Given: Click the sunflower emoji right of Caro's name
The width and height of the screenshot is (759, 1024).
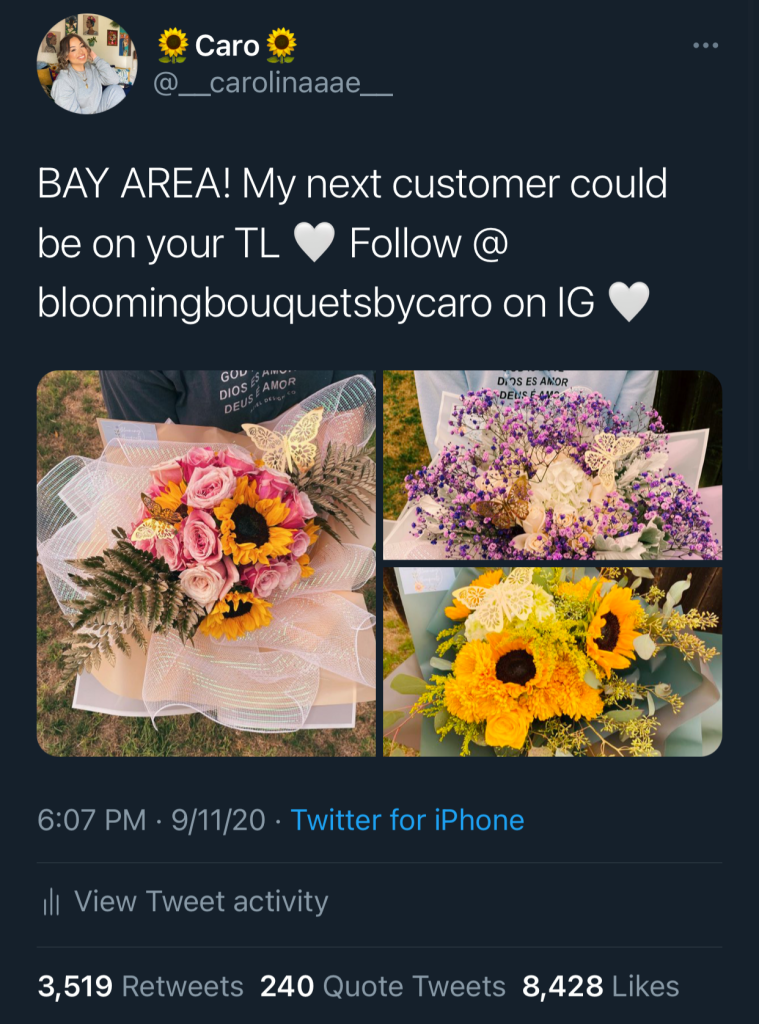Looking at the screenshot, I should pyautogui.click(x=282, y=44).
